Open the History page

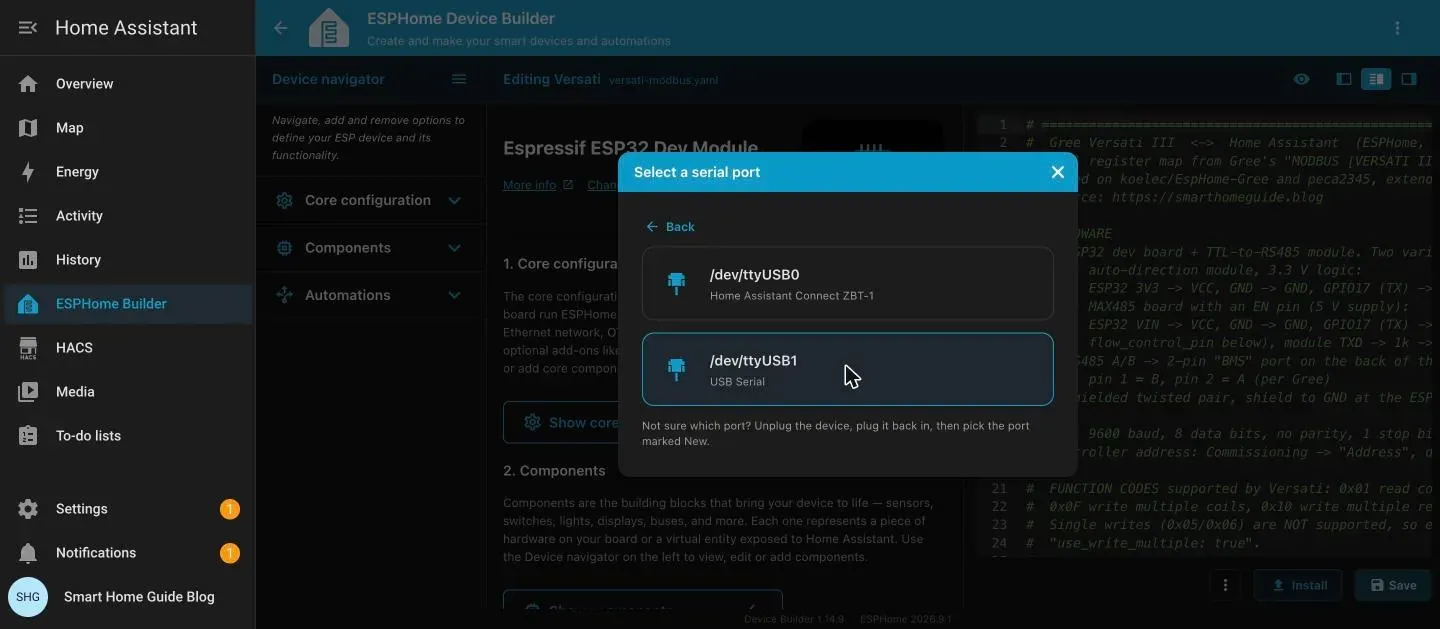pos(128,260)
